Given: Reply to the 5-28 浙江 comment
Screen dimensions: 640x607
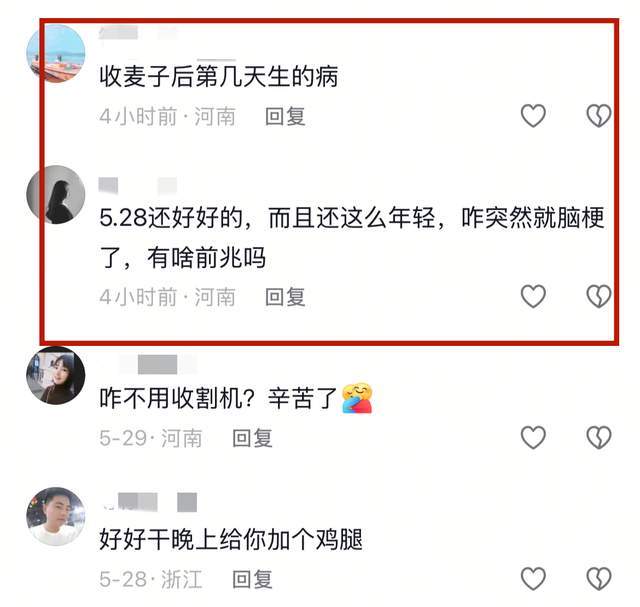Looking at the screenshot, I should [252, 579].
